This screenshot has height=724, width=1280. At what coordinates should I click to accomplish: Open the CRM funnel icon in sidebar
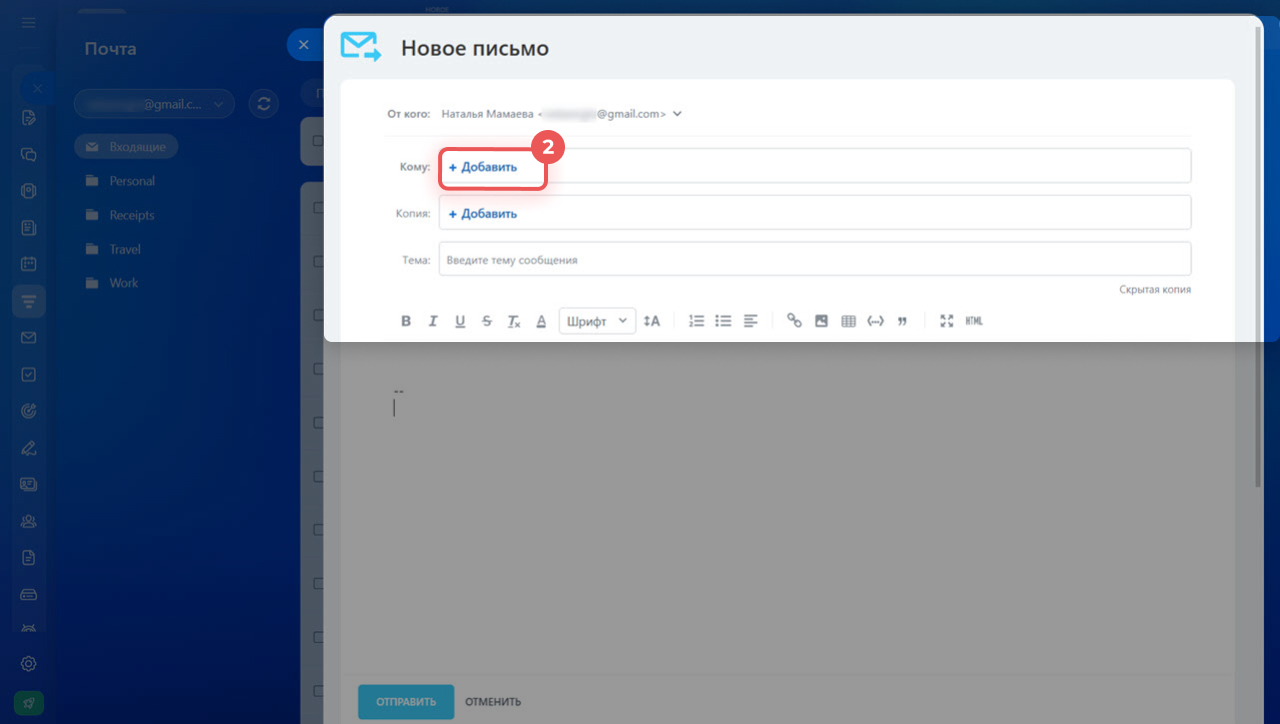click(29, 301)
